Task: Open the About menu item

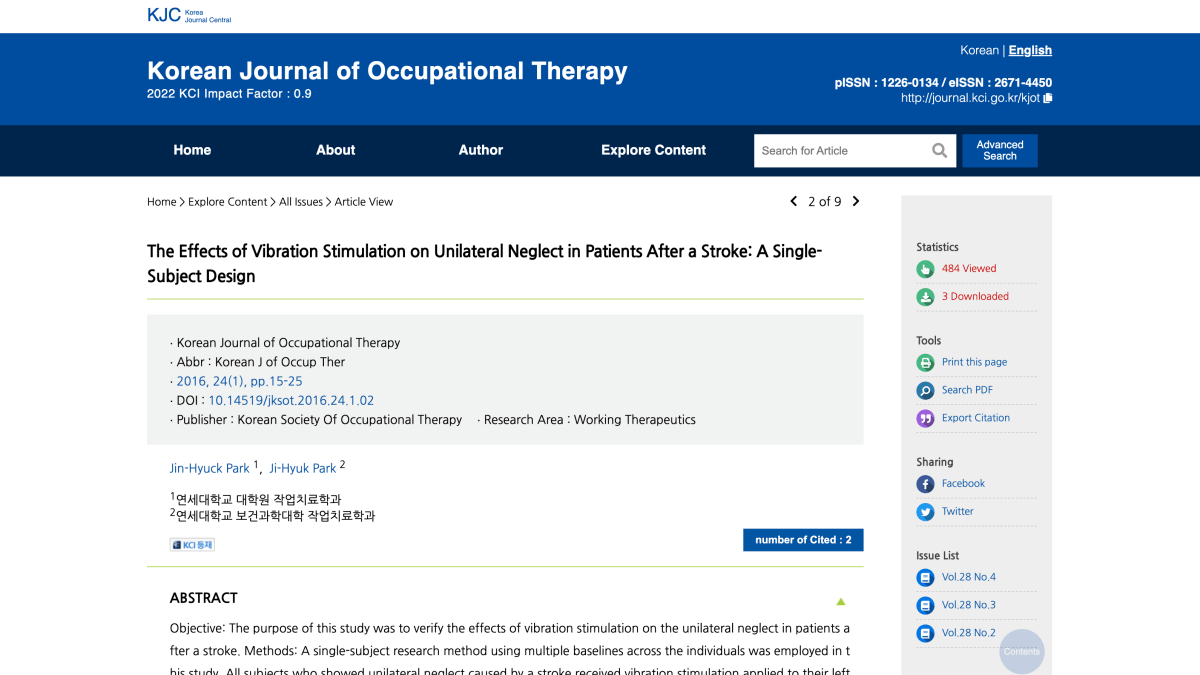Action: [x=335, y=151]
